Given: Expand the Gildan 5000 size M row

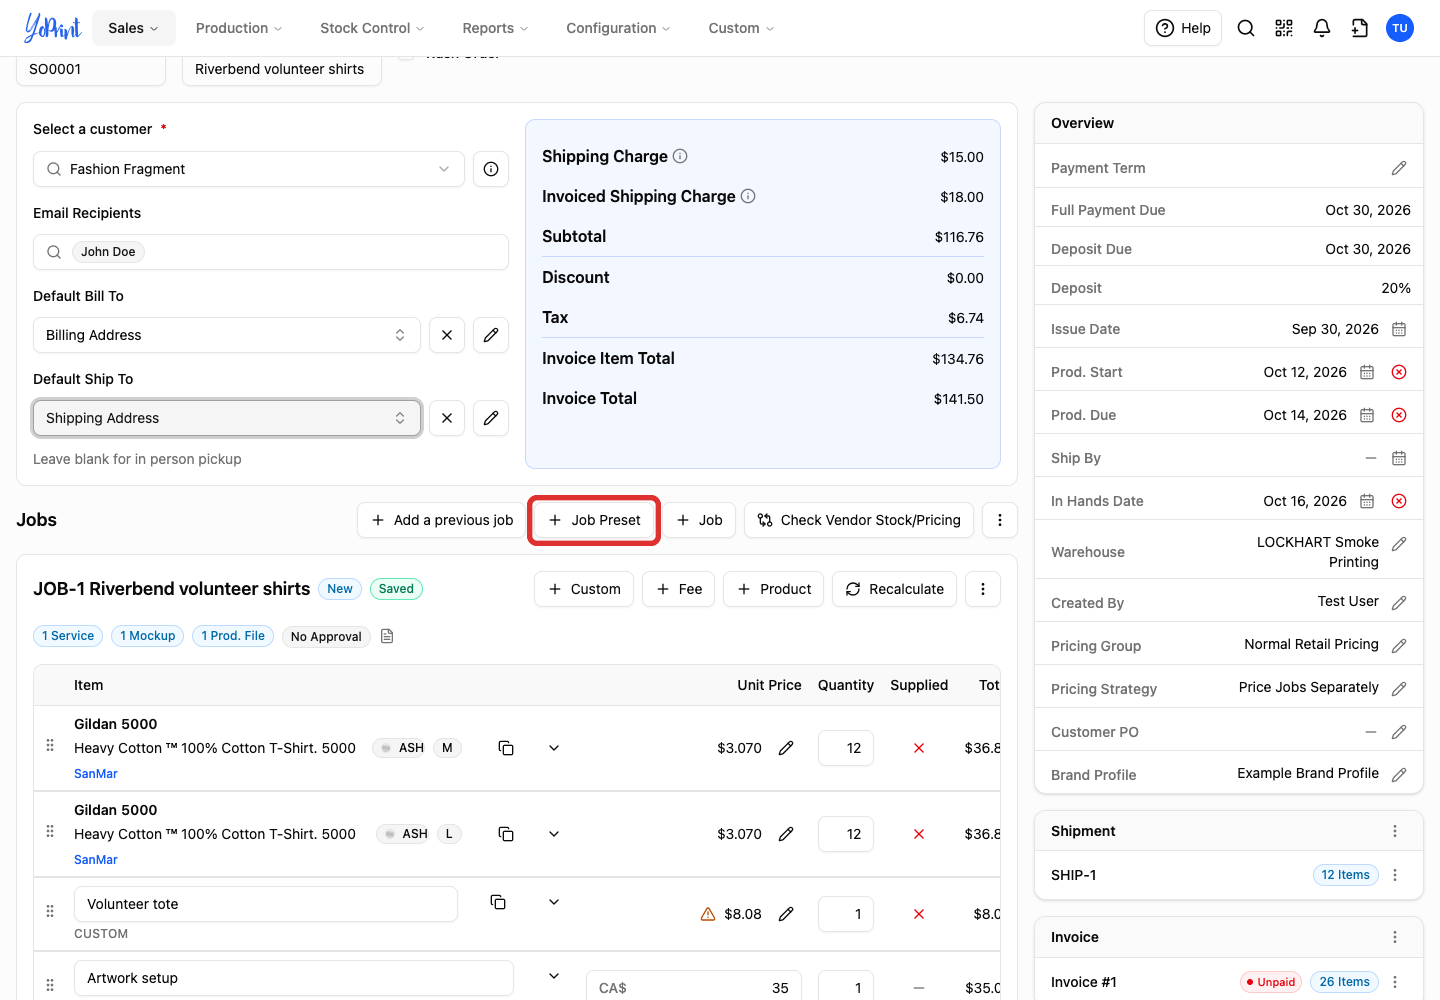Looking at the screenshot, I should 554,748.
